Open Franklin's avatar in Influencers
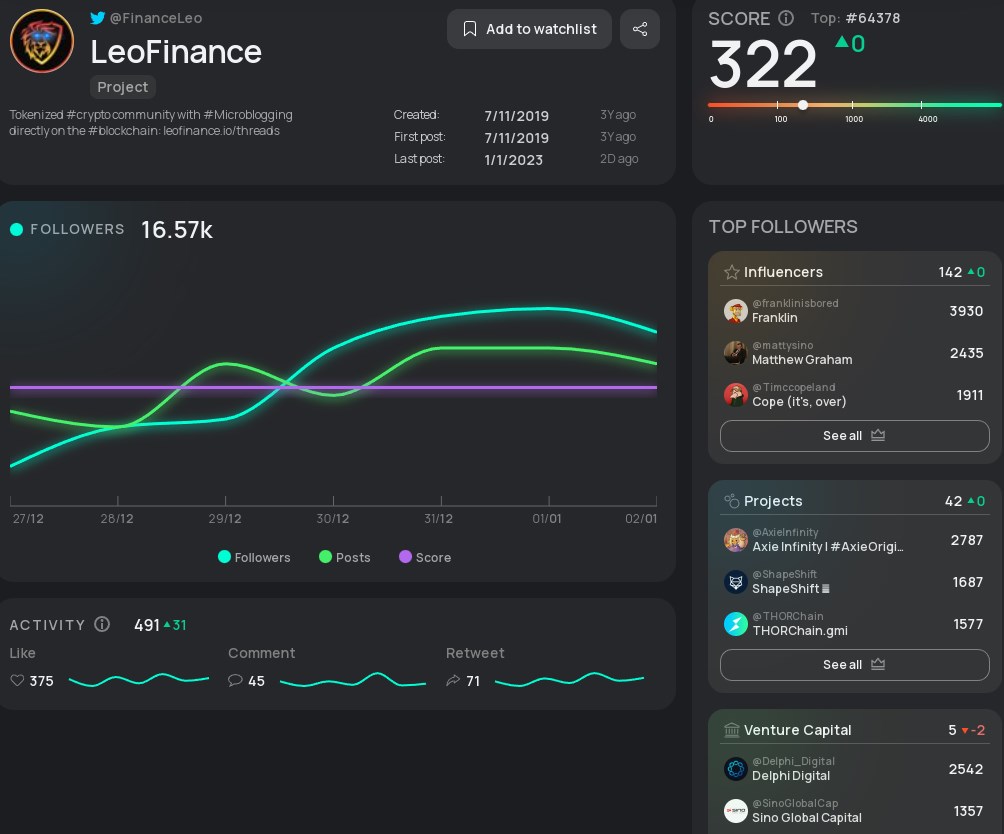The image size is (1004, 834). click(736, 311)
